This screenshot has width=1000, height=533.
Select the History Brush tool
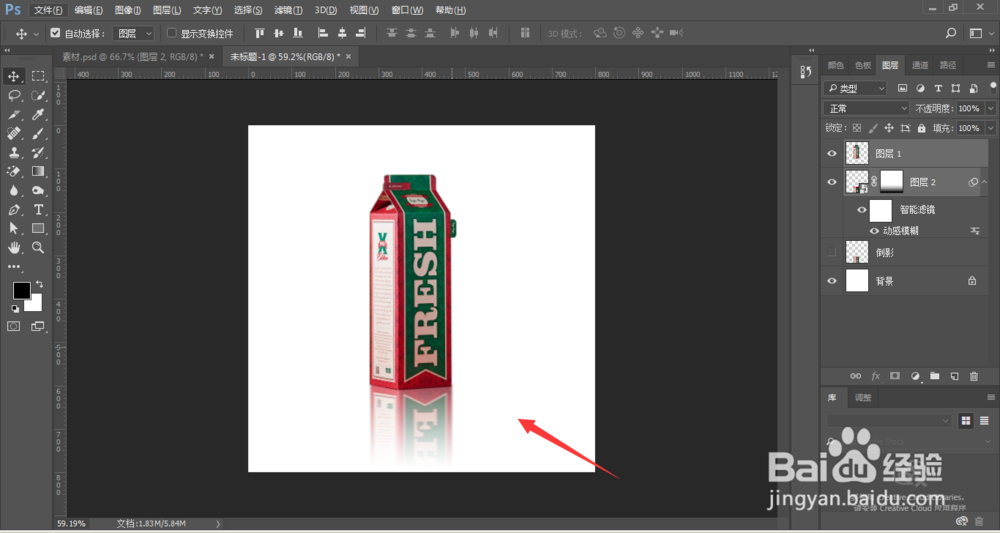click(x=38, y=152)
